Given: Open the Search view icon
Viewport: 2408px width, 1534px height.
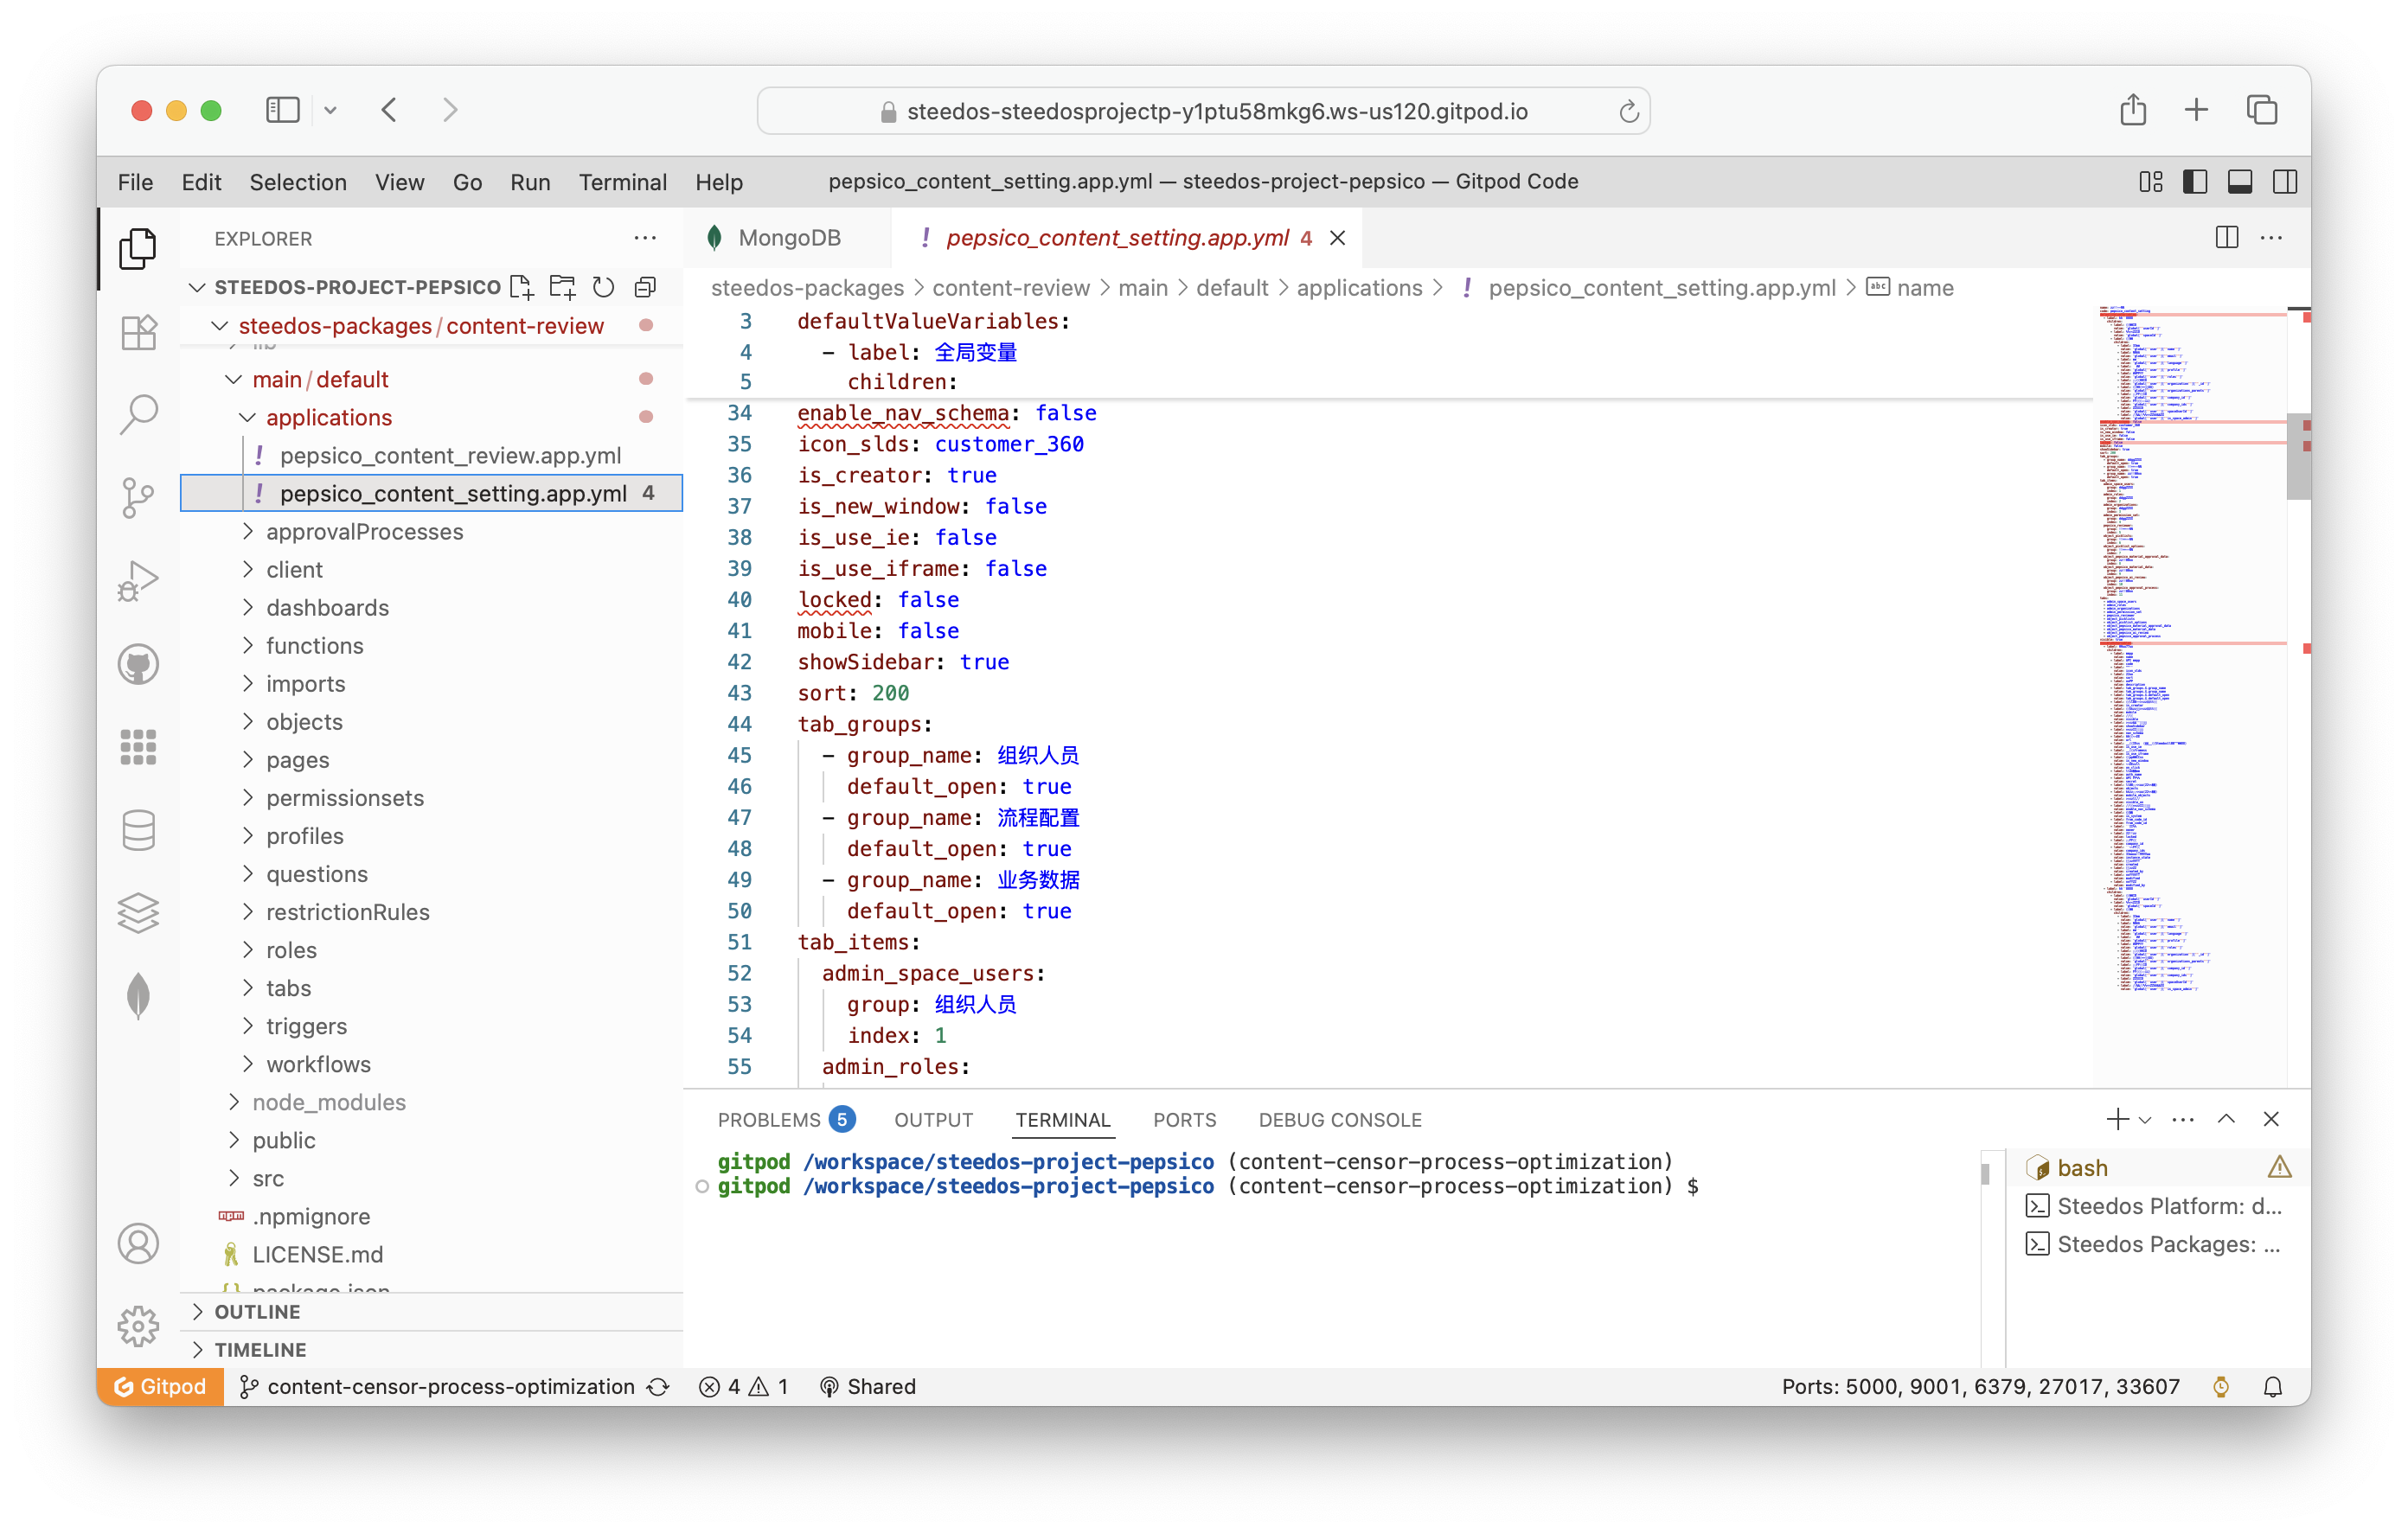Looking at the screenshot, I should (x=138, y=414).
